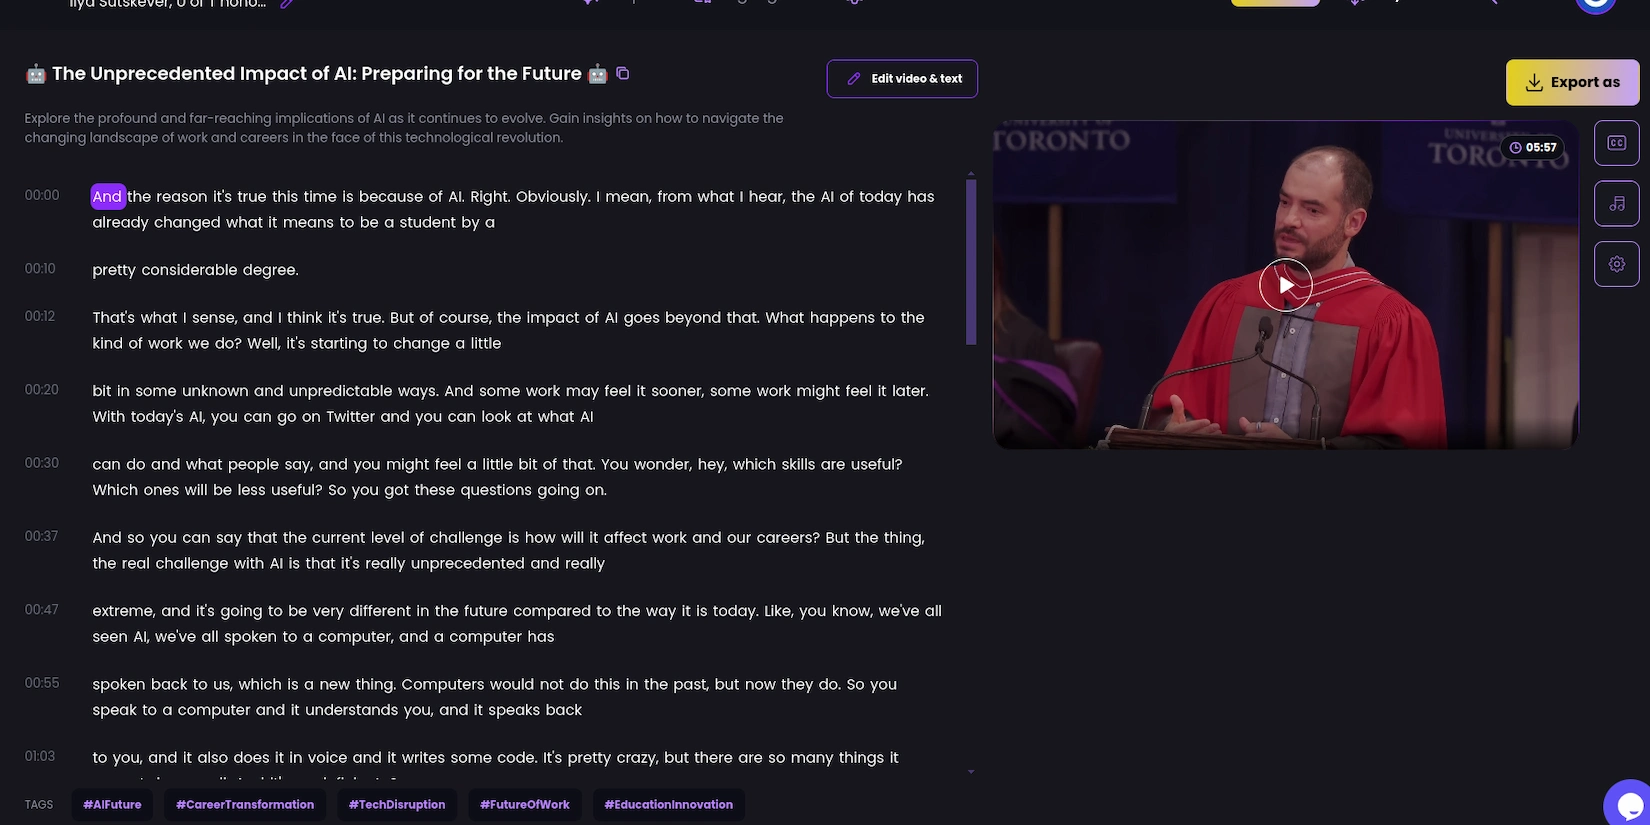Play the video preview
The width and height of the screenshot is (1650, 825).
1285,285
